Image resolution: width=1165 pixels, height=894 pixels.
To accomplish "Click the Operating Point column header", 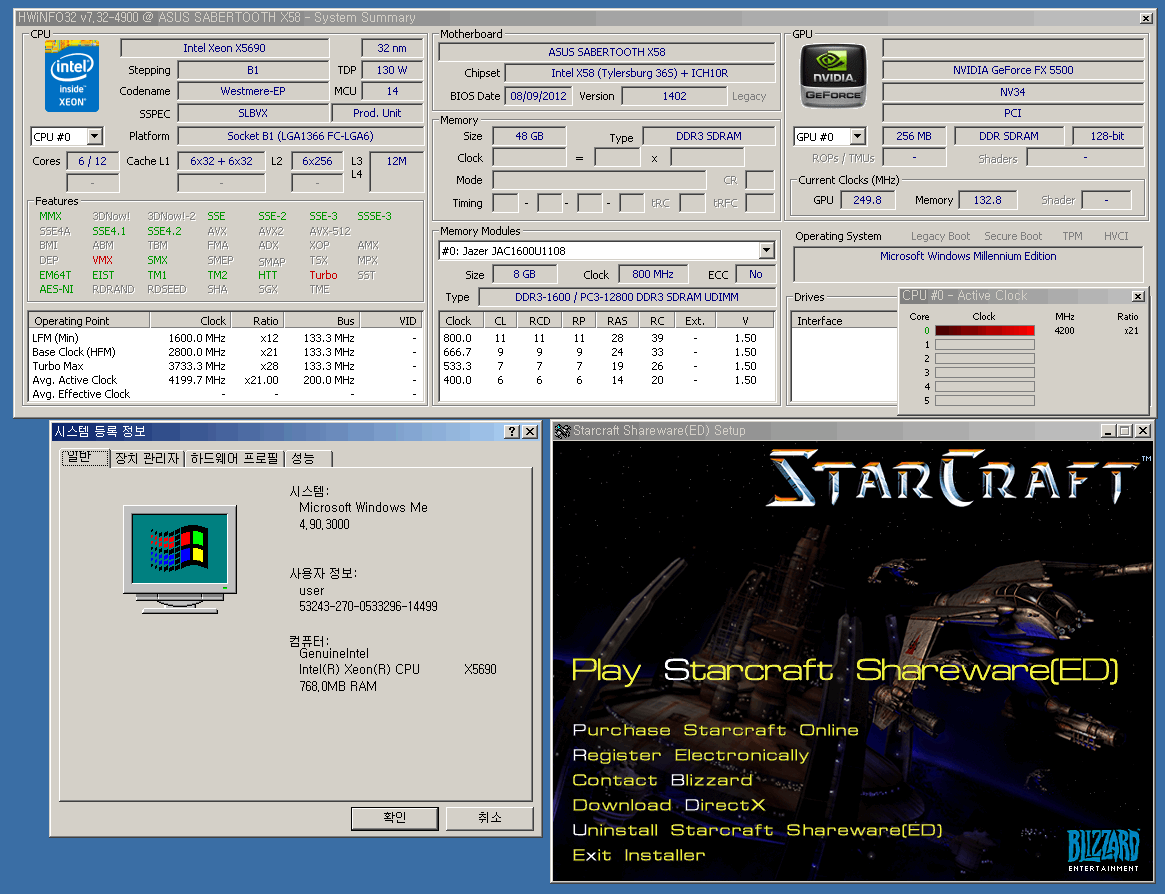I will (90, 321).
